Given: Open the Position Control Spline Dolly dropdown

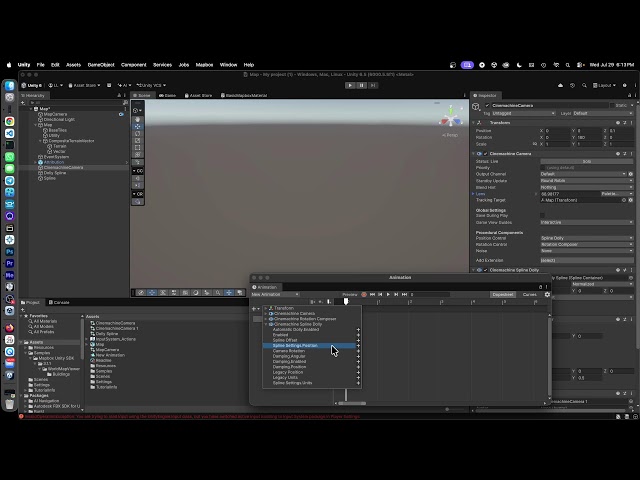Looking at the screenshot, I should coord(587,238).
